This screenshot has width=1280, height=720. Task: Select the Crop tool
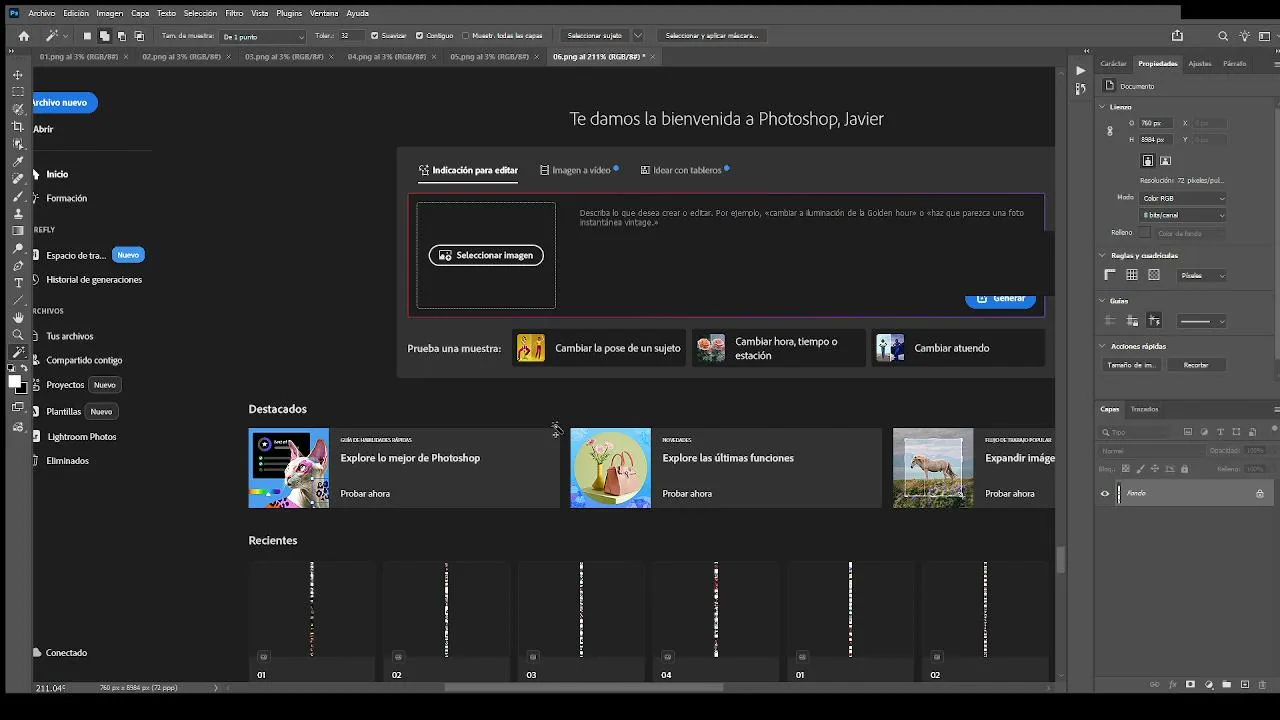coord(18,127)
